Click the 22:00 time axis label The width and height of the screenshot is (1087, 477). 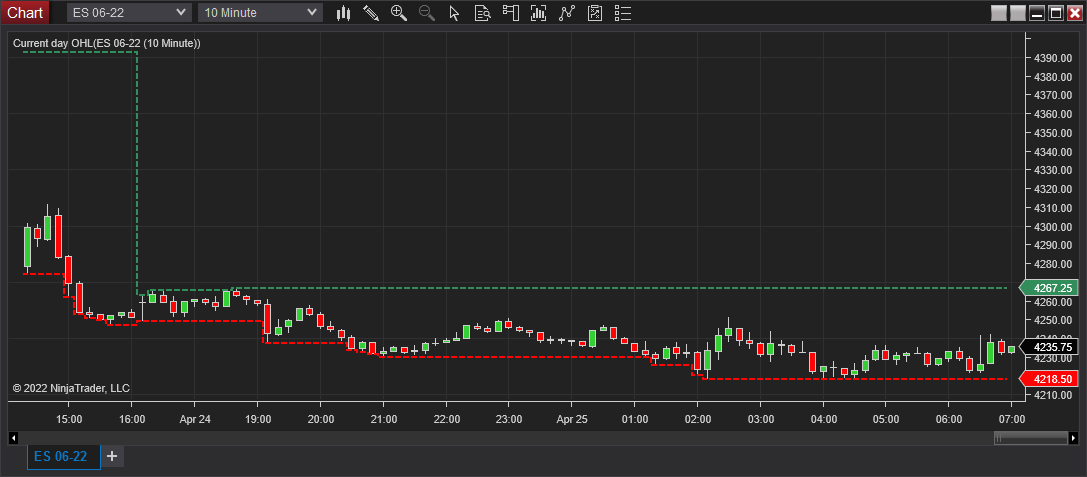446,419
